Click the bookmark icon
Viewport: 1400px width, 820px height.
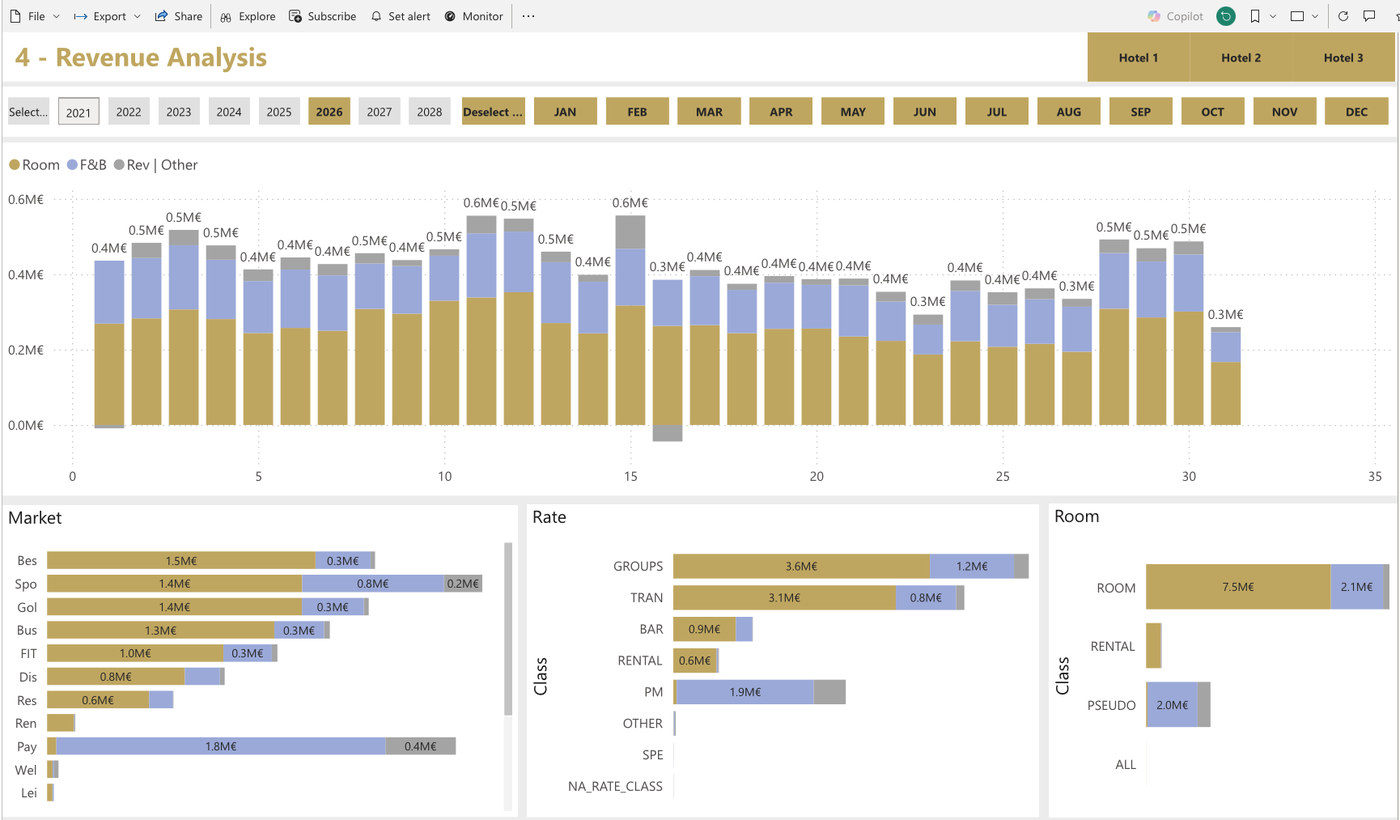point(1255,16)
